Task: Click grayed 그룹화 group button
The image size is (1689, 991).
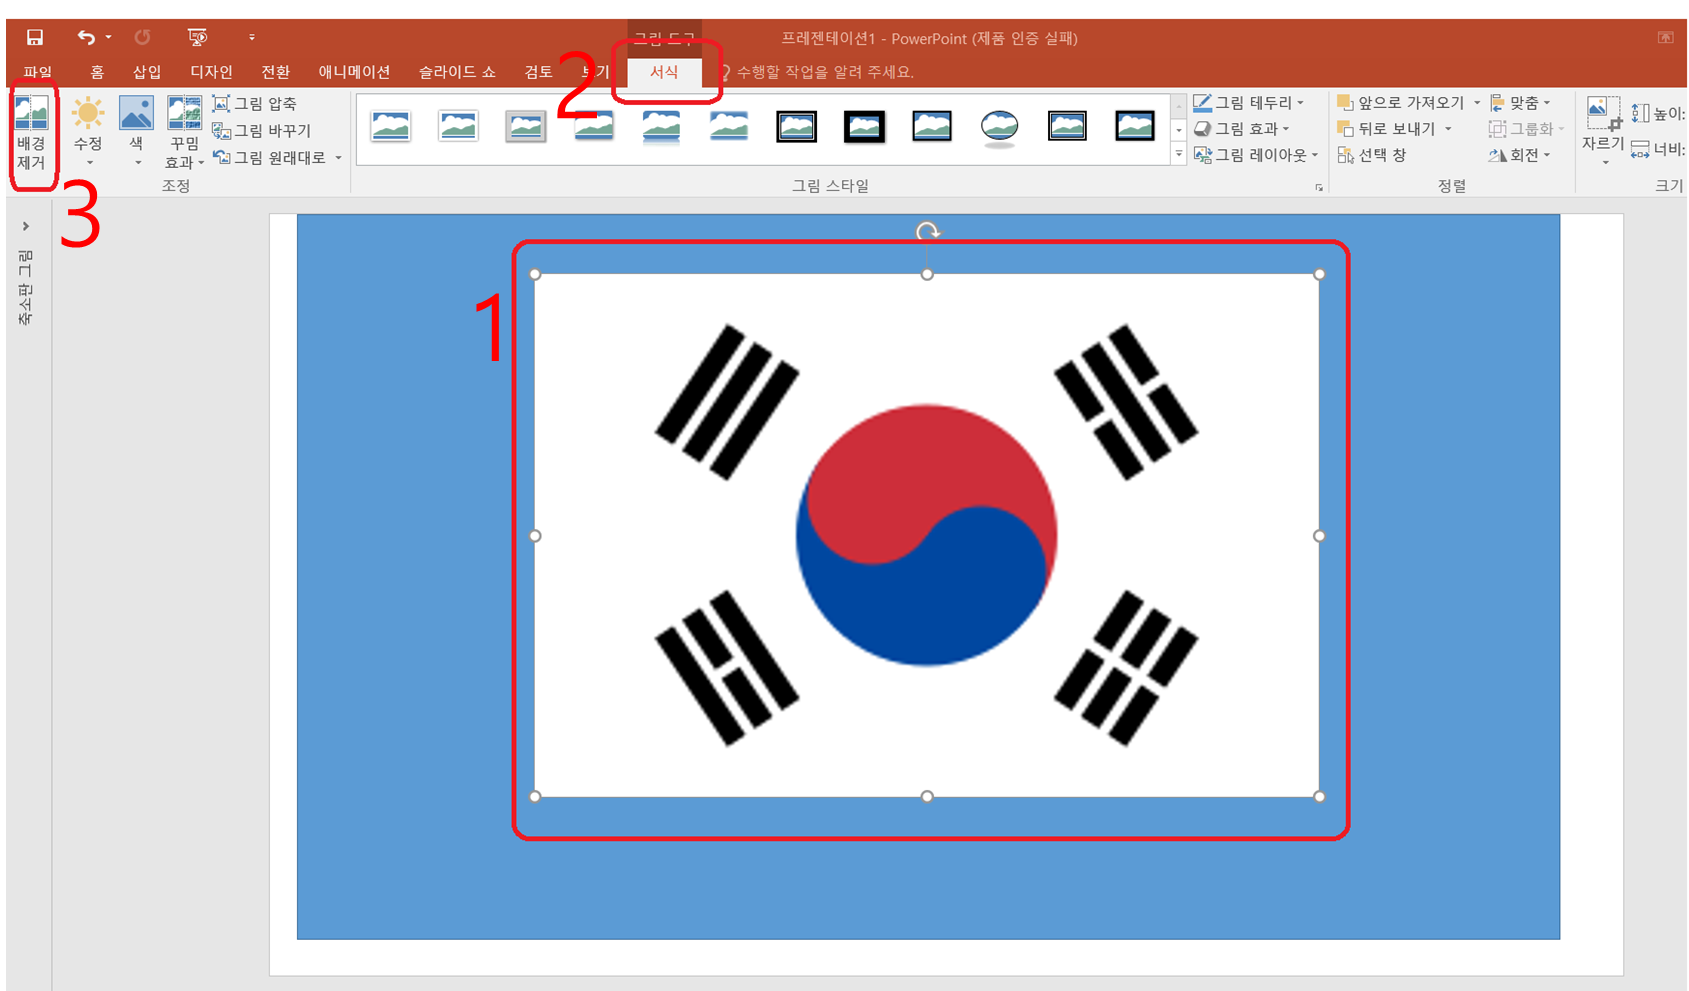Action: pyautogui.click(x=1526, y=129)
